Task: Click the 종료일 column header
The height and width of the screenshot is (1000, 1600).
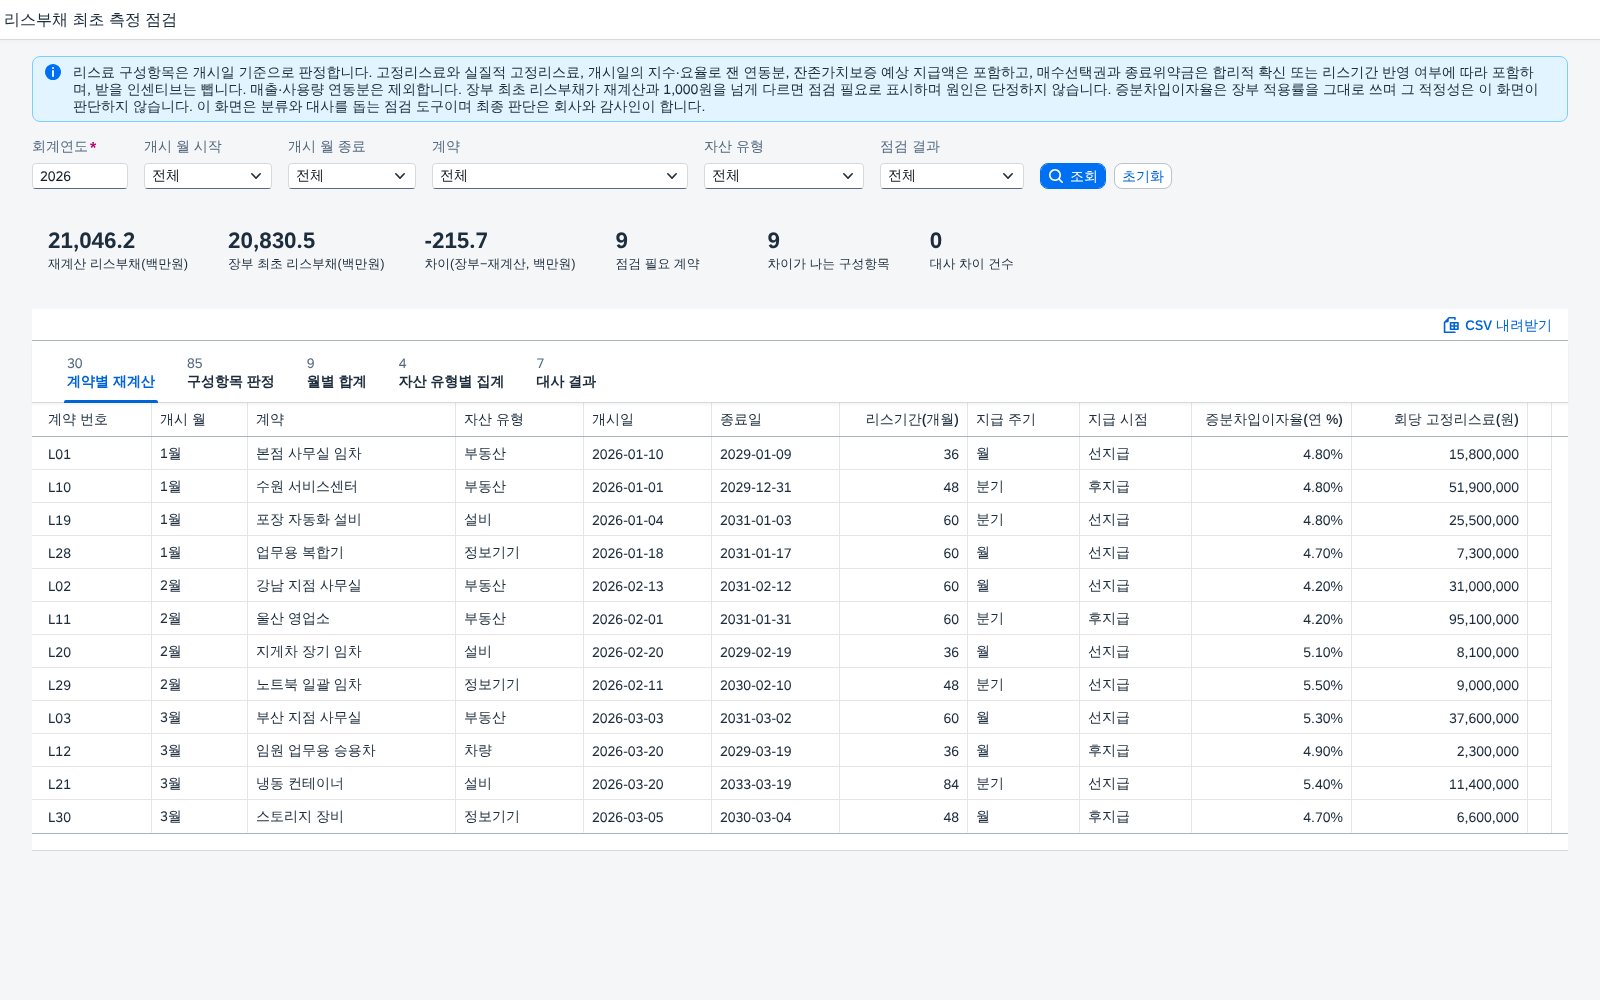Action: [776, 420]
